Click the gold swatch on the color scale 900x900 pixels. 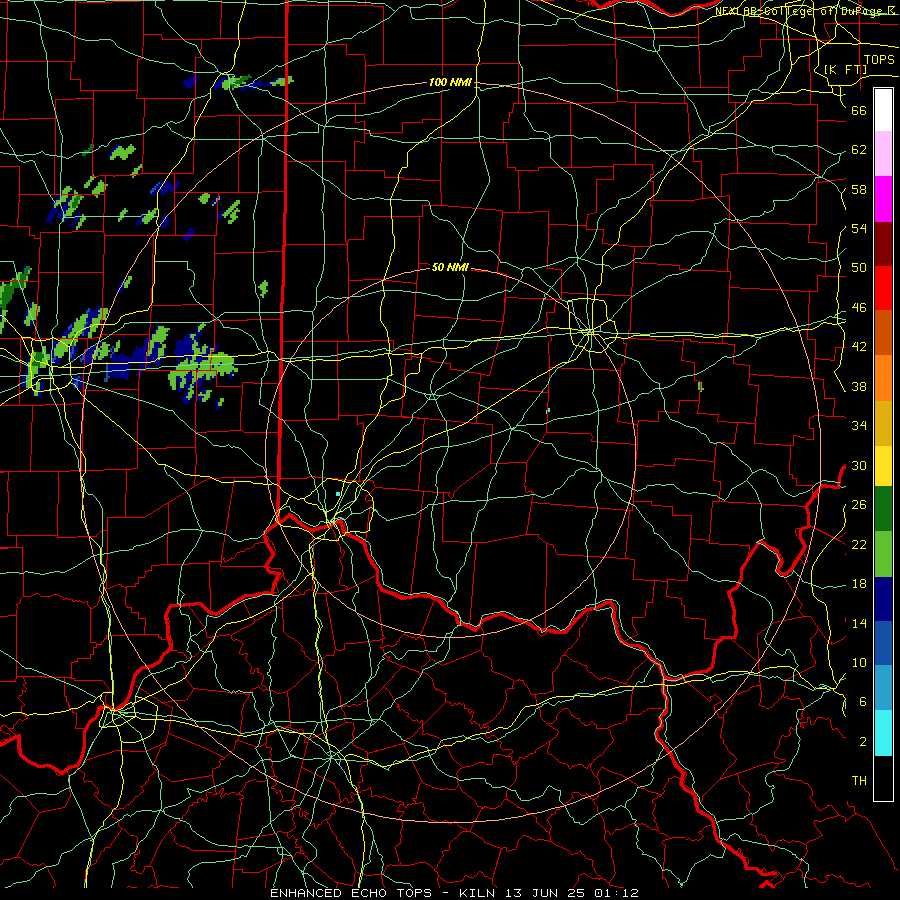click(883, 423)
